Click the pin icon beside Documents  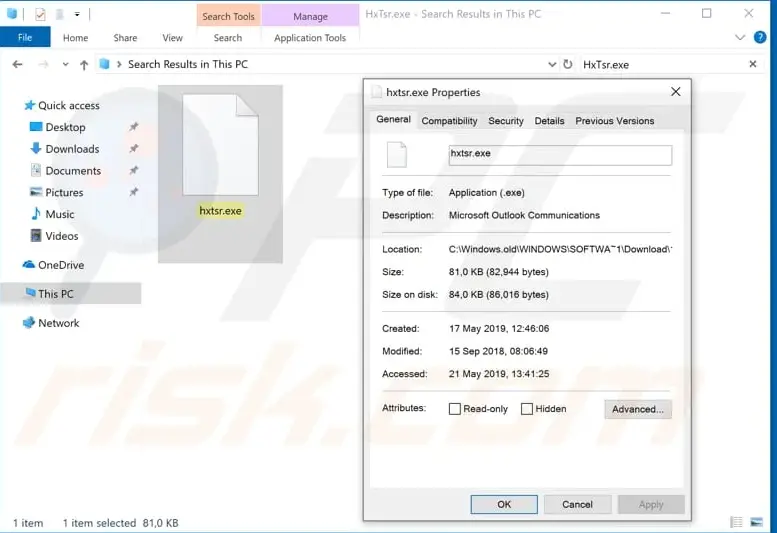tap(133, 170)
